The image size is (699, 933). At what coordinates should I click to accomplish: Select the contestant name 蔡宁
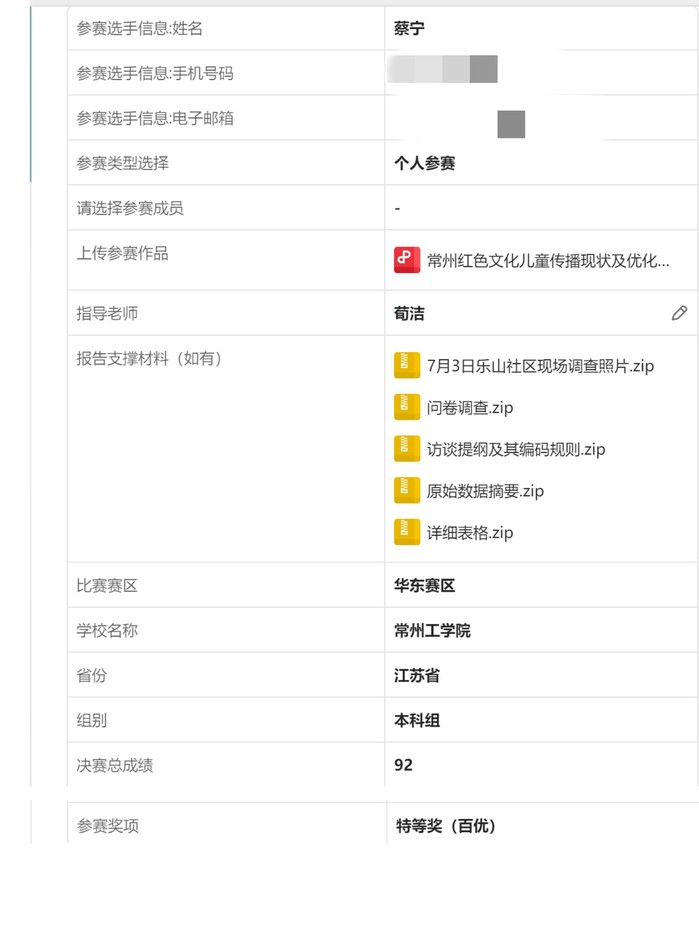pos(409,29)
